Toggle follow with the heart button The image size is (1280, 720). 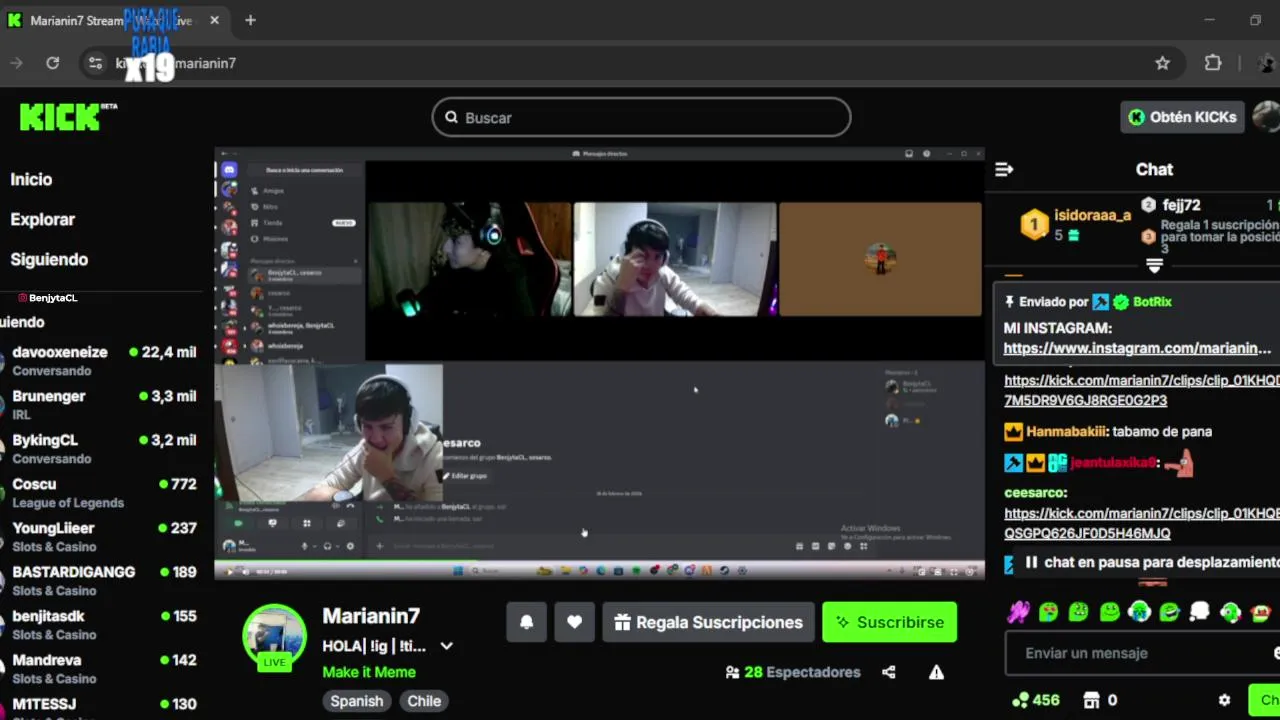(x=574, y=622)
